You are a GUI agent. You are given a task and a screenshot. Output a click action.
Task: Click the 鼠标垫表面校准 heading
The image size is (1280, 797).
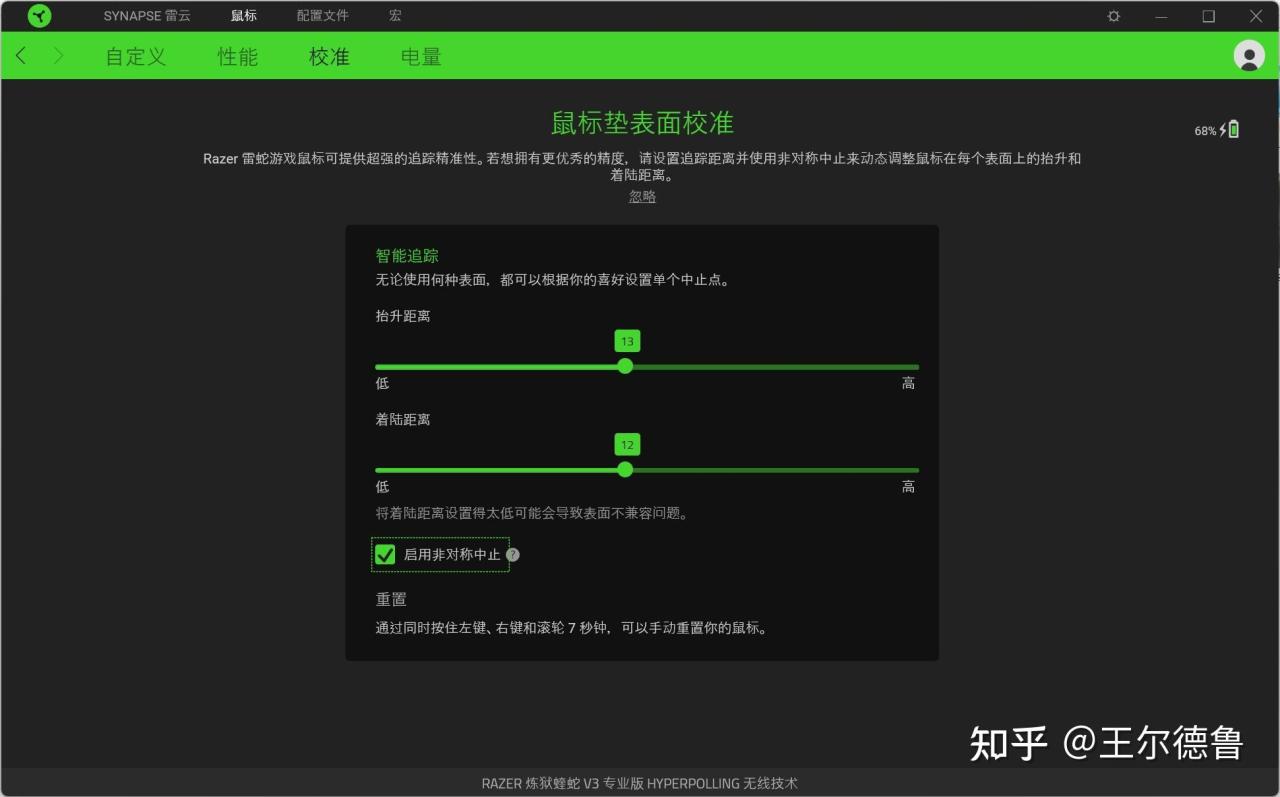tap(642, 123)
